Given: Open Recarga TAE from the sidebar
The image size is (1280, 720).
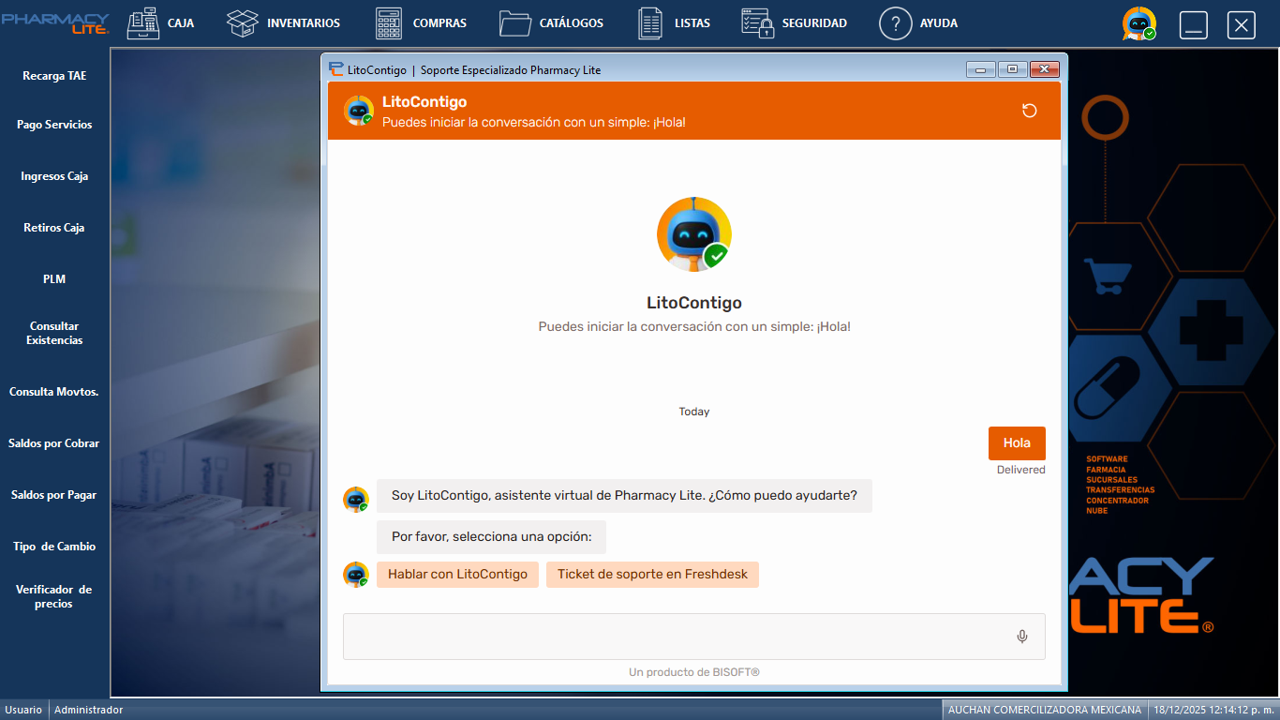Looking at the screenshot, I should (54, 76).
